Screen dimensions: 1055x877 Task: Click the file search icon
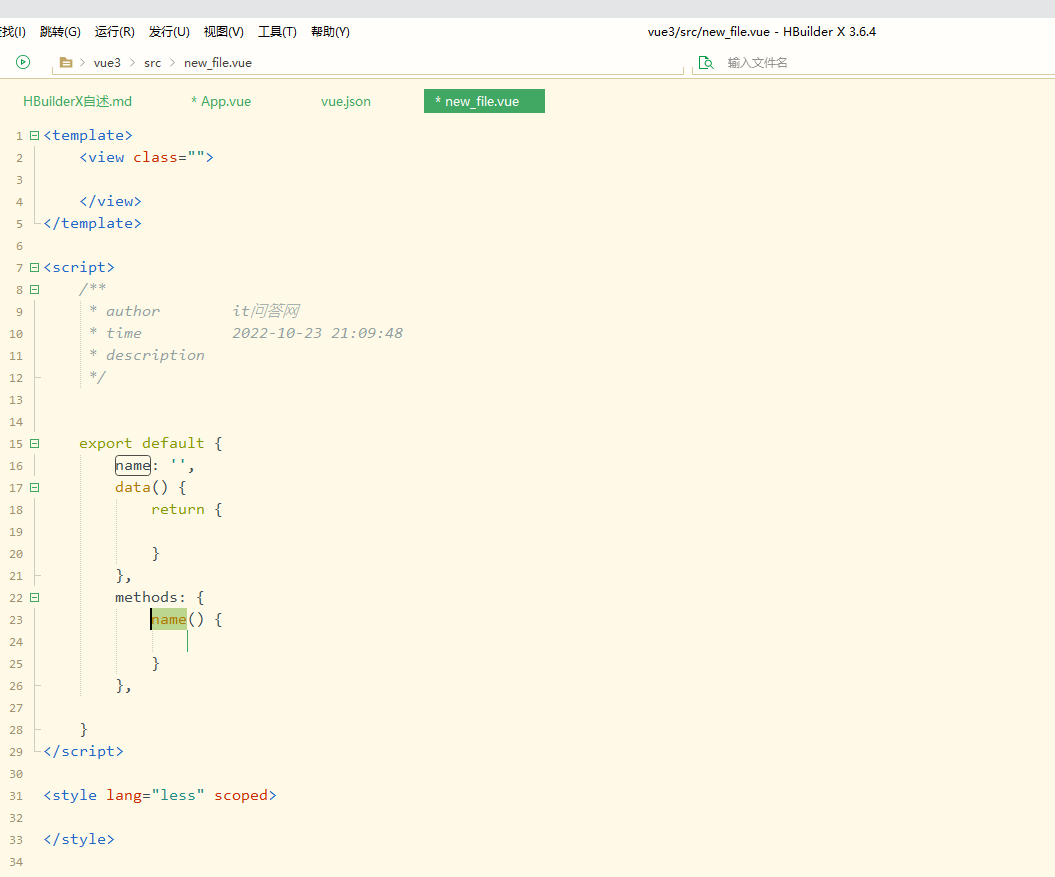pyautogui.click(x=706, y=63)
